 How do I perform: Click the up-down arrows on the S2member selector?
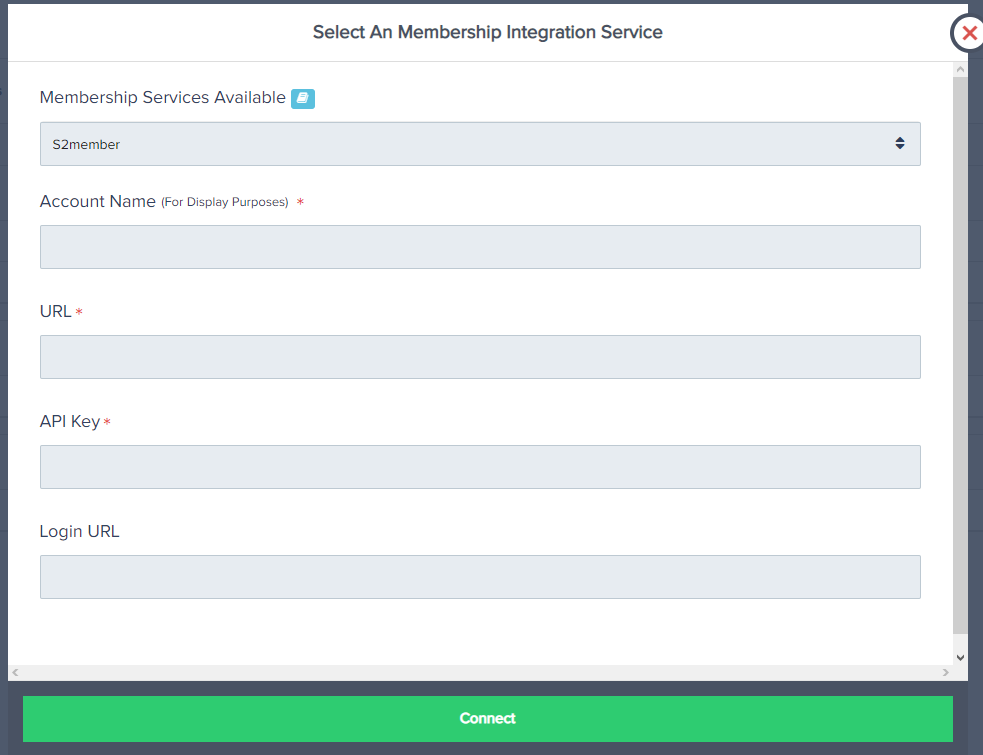[900, 144]
